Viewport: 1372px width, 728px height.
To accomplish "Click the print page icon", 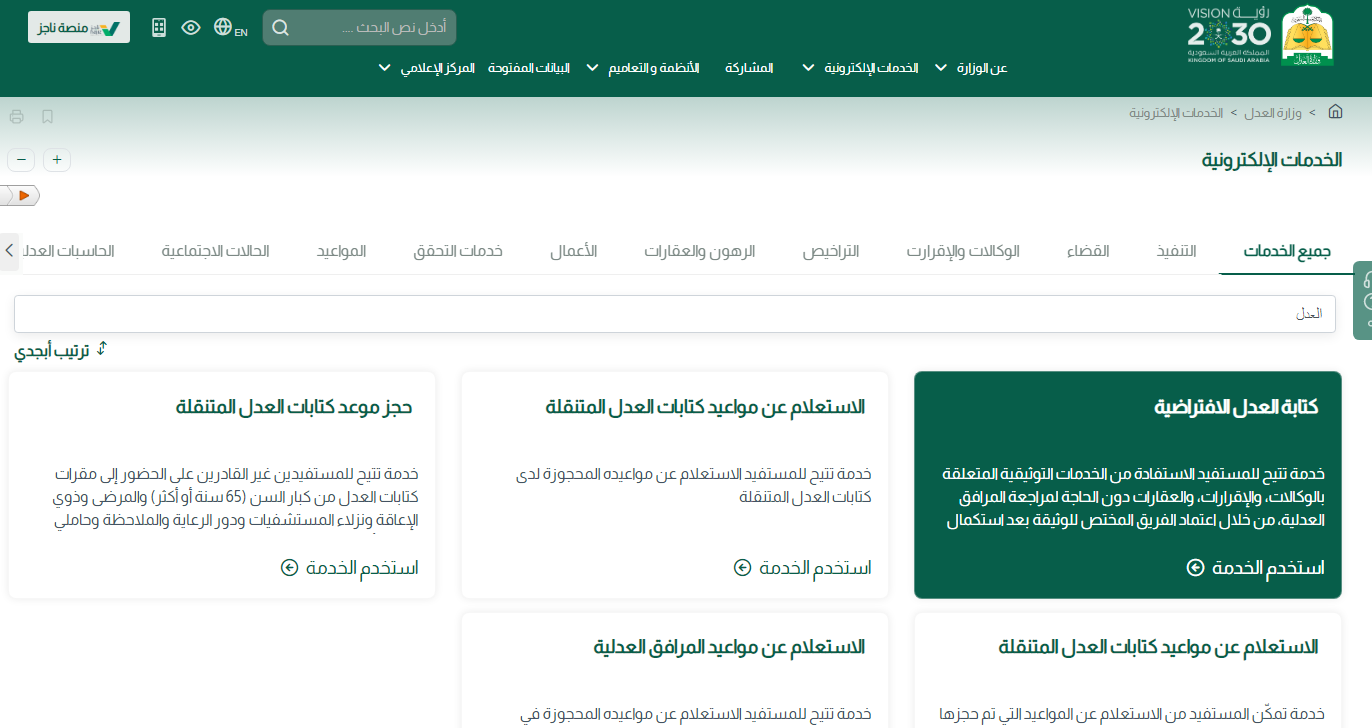I will [x=16, y=117].
